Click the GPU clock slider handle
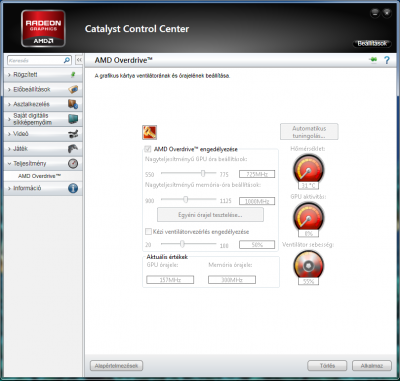 tap(203, 173)
